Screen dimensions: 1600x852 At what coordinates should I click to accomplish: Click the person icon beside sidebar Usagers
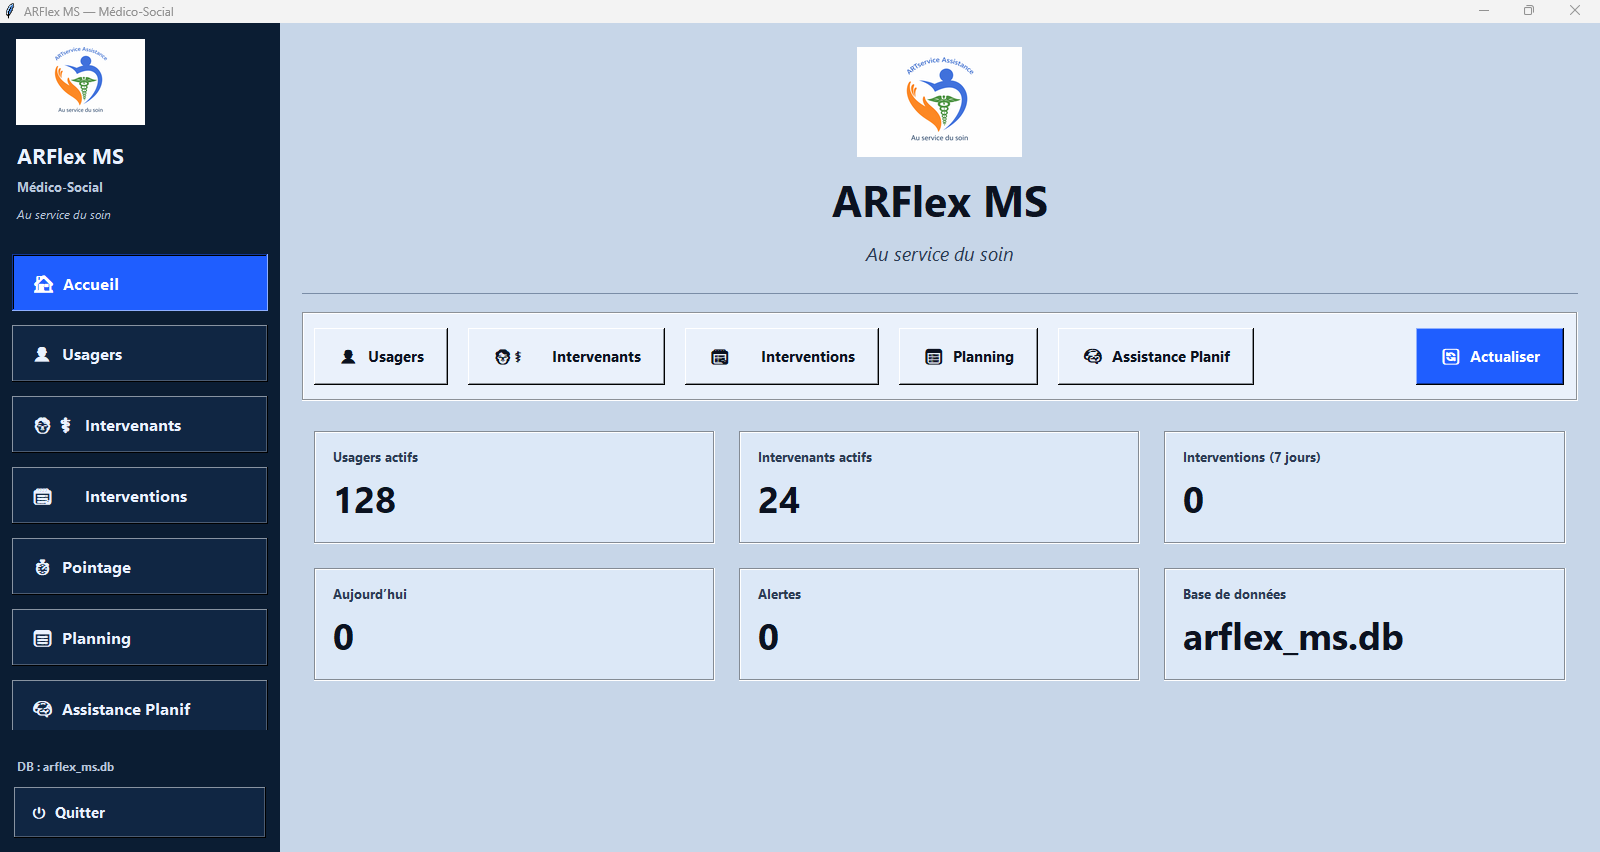(x=42, y=354)
